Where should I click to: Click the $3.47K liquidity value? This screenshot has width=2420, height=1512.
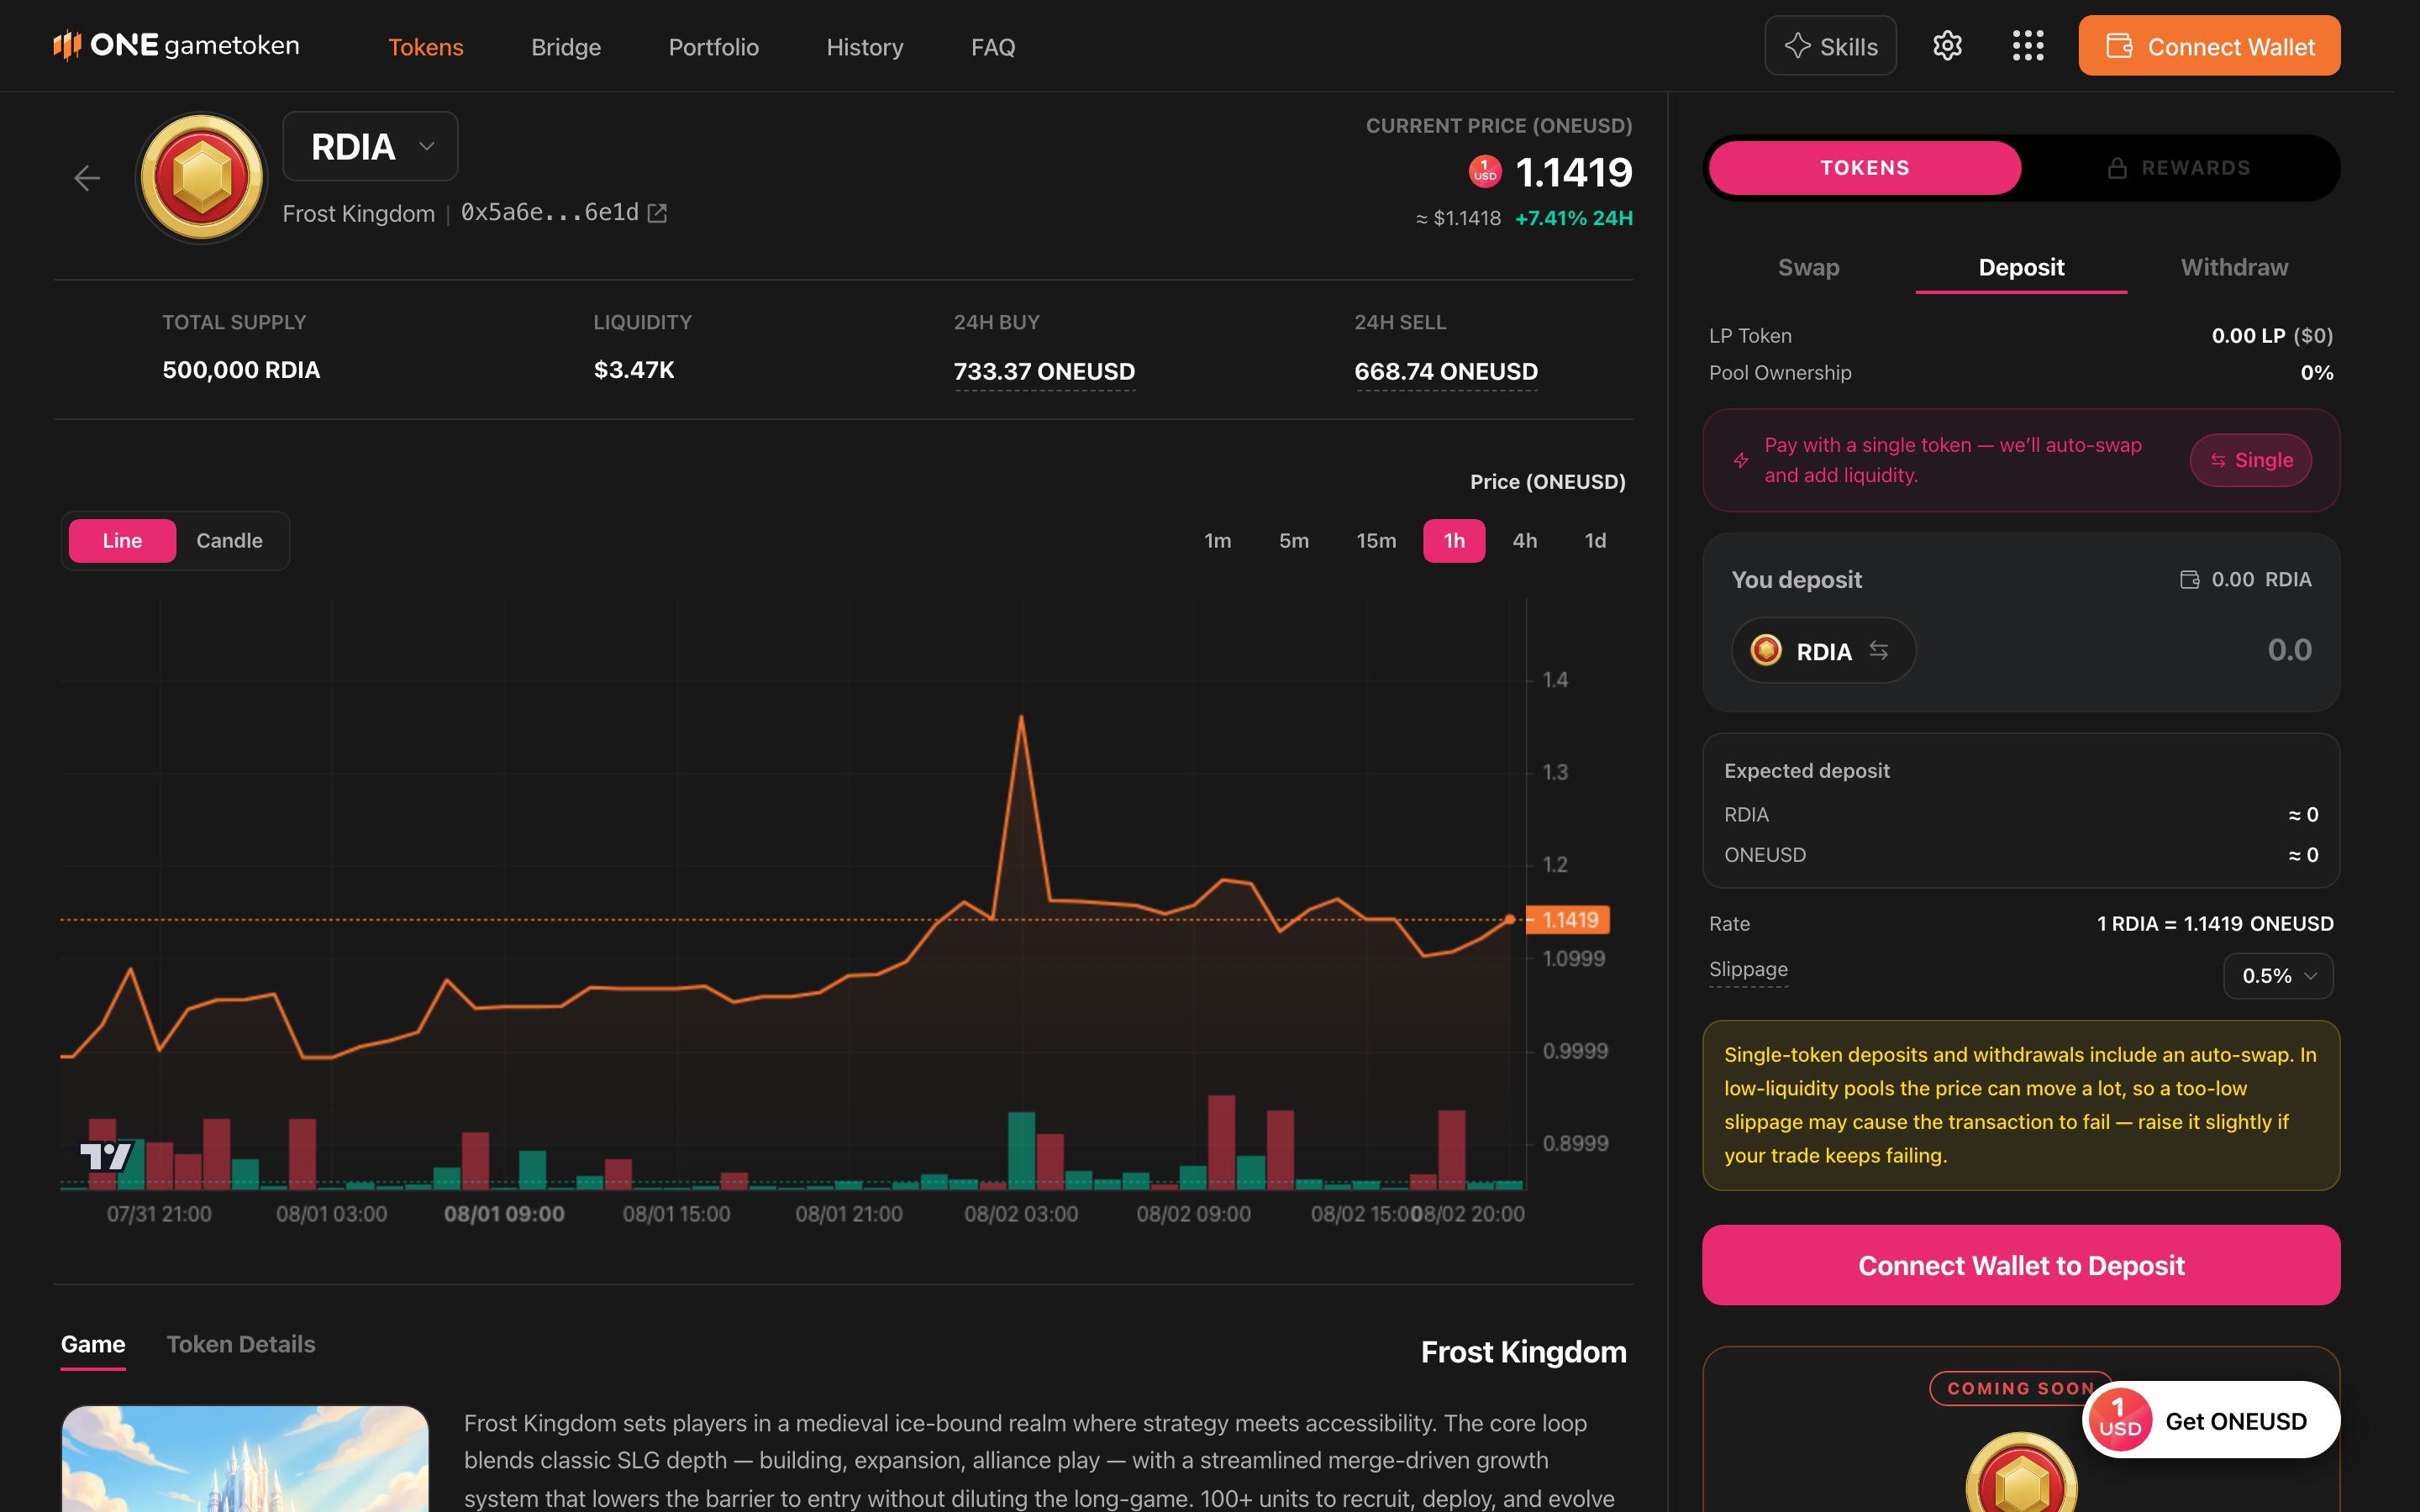coord(634,370)
